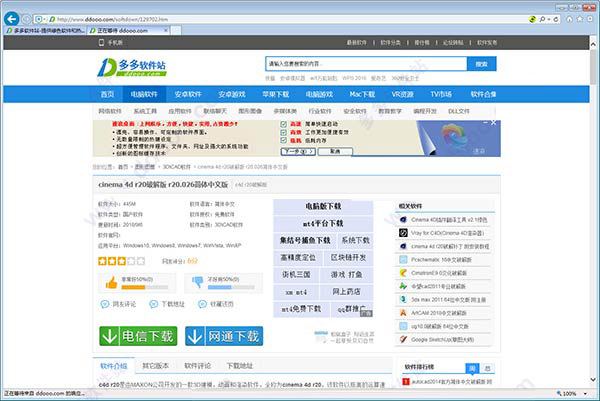Click the search magnifier in address bar
Image resolution: width=600 pixels, height=401 pixels.
[542, 19]
